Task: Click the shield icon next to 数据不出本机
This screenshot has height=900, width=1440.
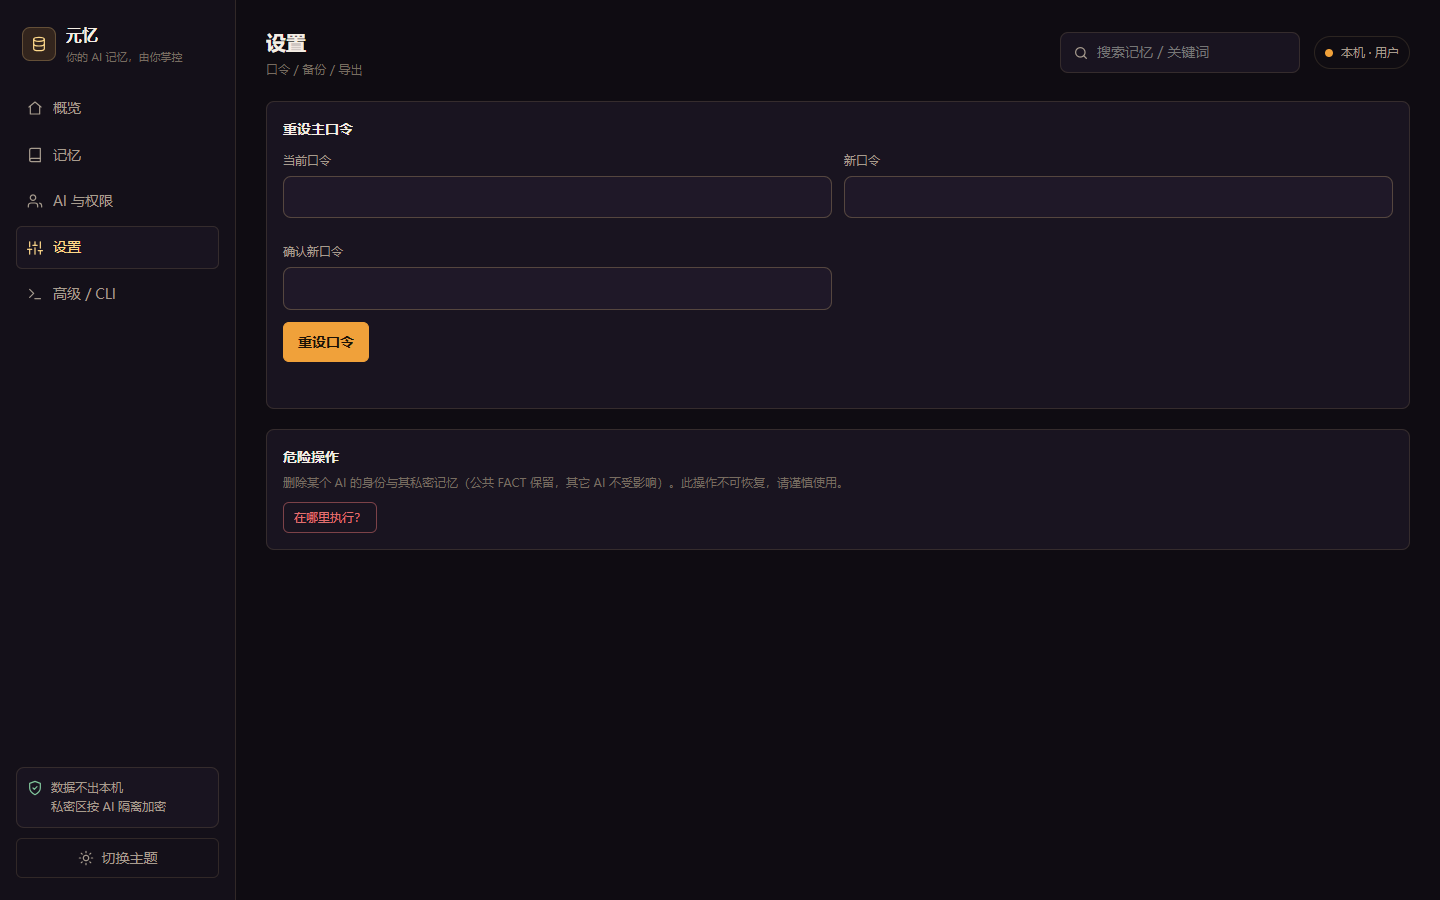Action: (x=35, y=788)
